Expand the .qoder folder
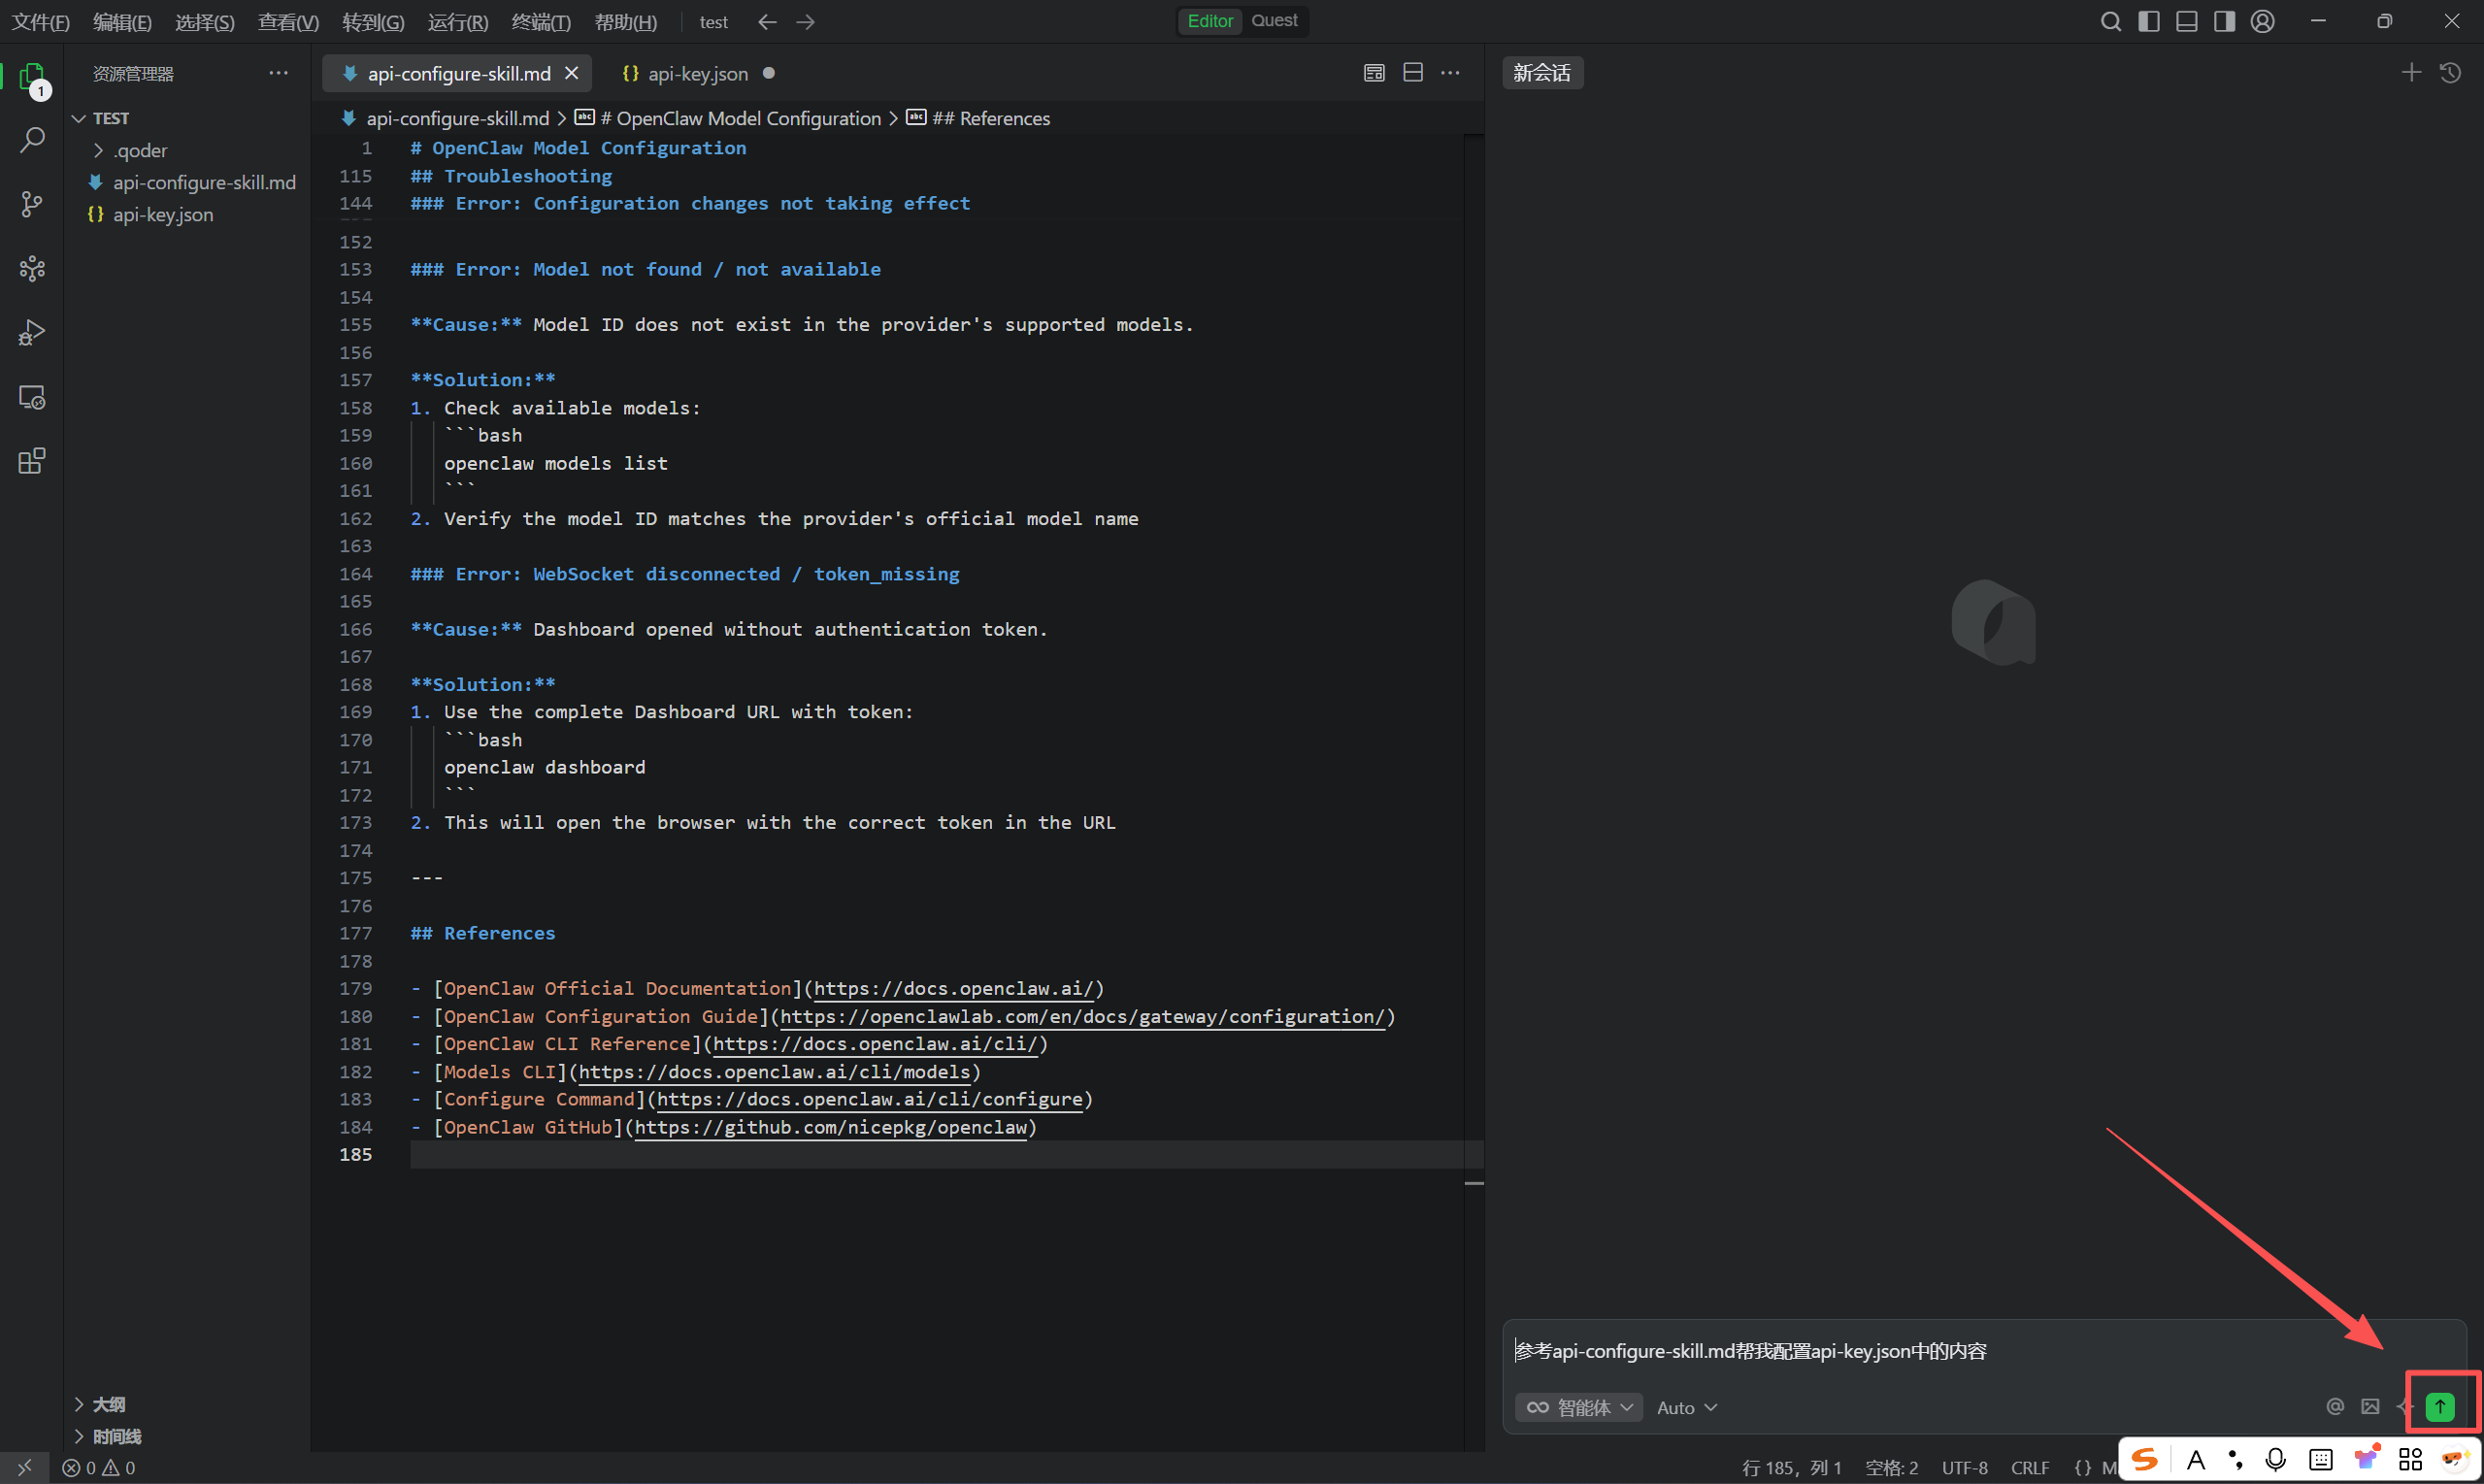 point(140,150)
